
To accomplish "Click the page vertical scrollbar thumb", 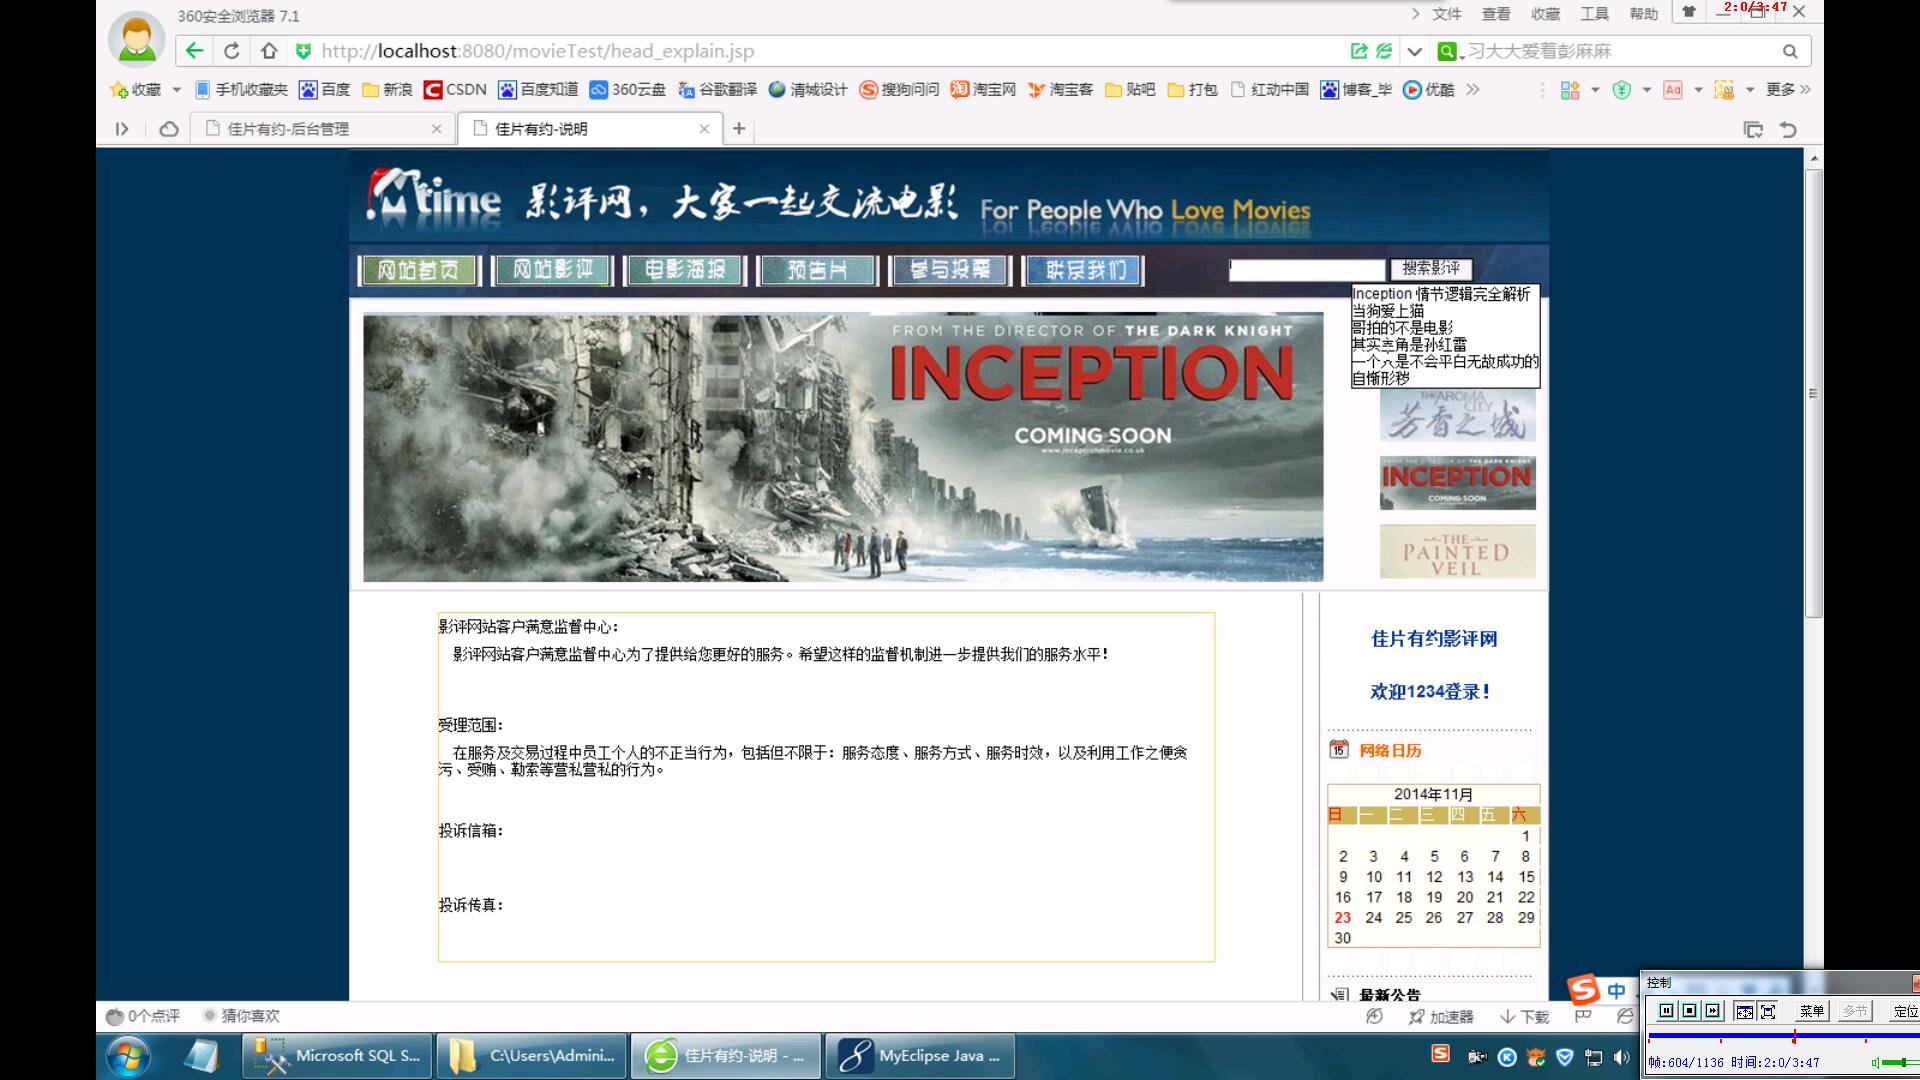I will [x=1814, y=393].
